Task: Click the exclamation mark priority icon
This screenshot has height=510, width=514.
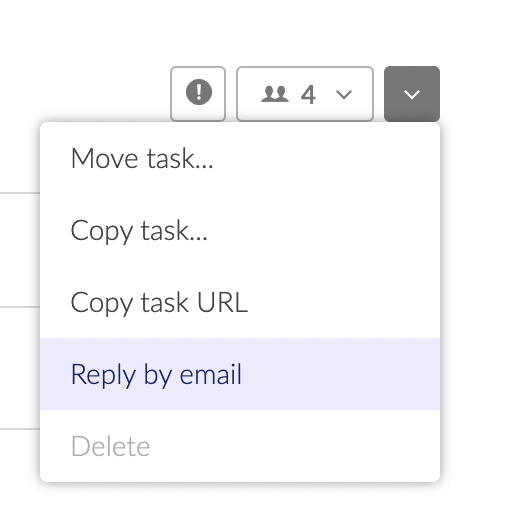Action: 199,92
